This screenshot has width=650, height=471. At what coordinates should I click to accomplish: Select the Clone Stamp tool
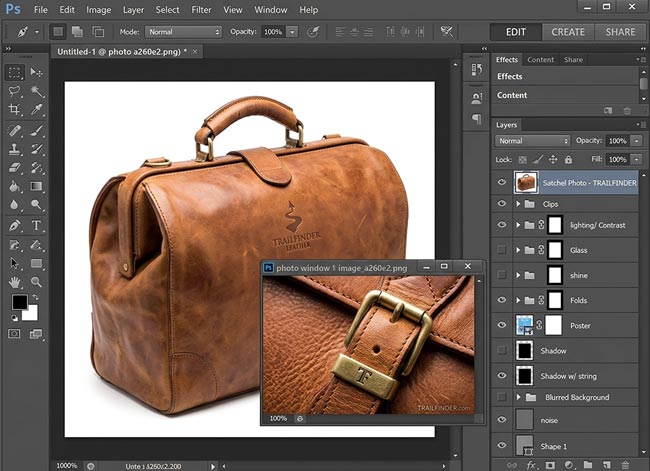click(x=15, y=149)
